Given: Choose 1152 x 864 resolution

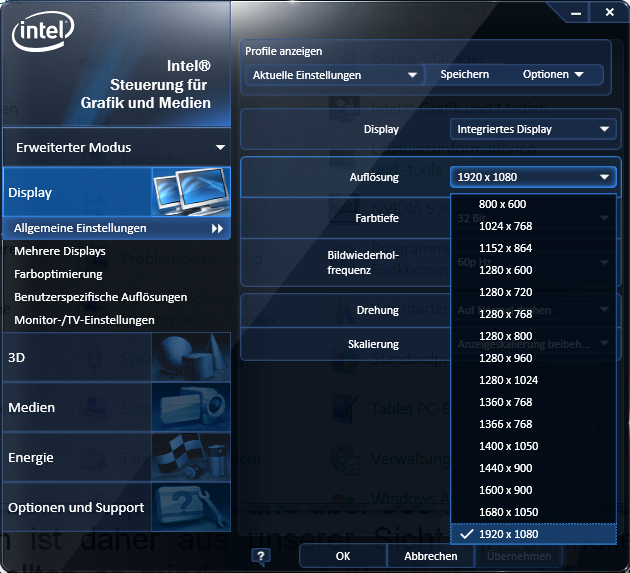Looking at the screenshot, I should click(x=533, y=248).
